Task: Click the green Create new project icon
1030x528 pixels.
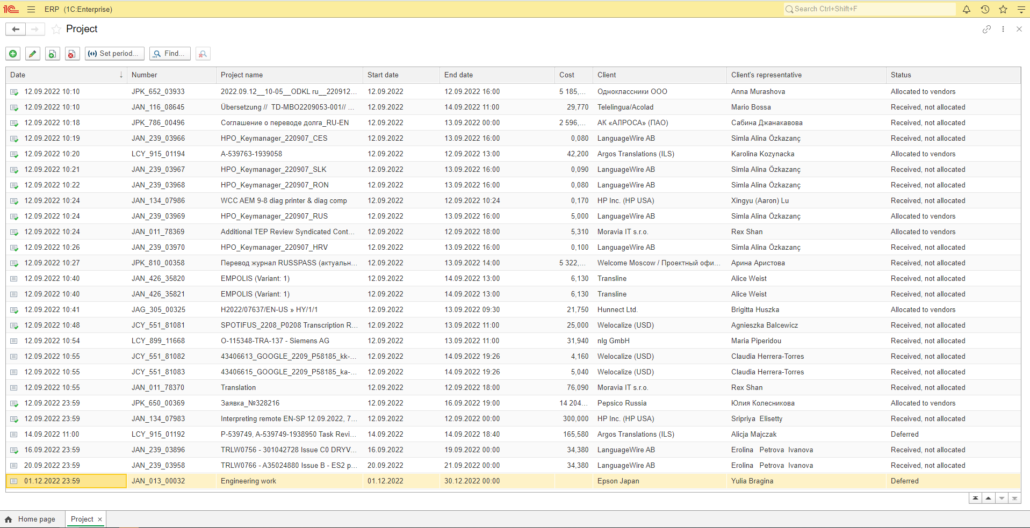Action: coord(13,53)
